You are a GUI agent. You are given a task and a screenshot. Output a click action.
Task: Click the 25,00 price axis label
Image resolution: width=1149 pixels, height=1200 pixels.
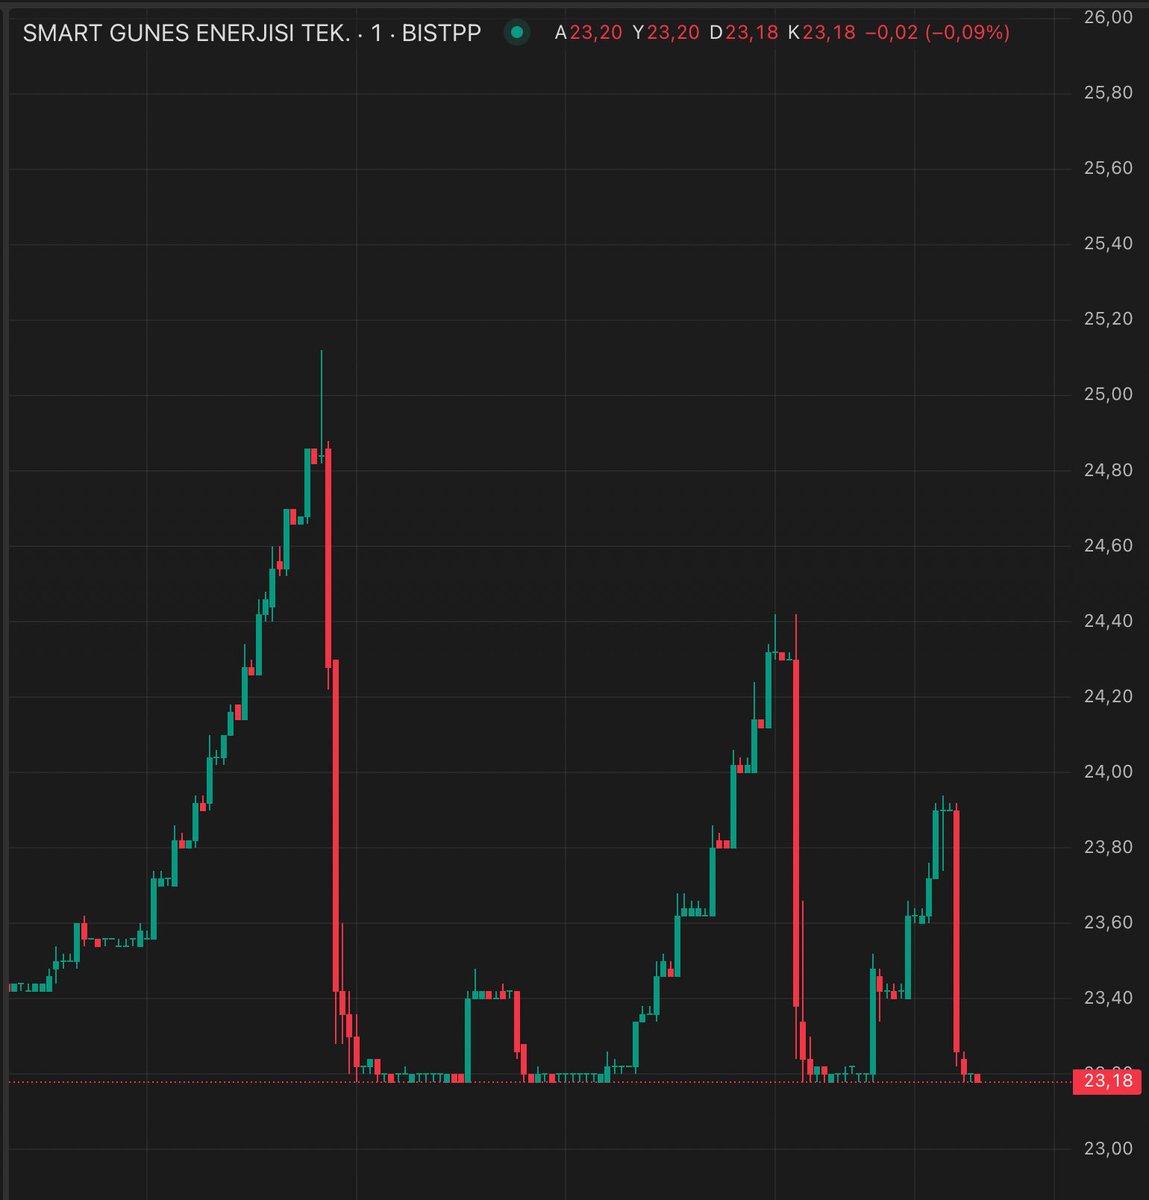pyautogui.click(x=1108, y=394)
